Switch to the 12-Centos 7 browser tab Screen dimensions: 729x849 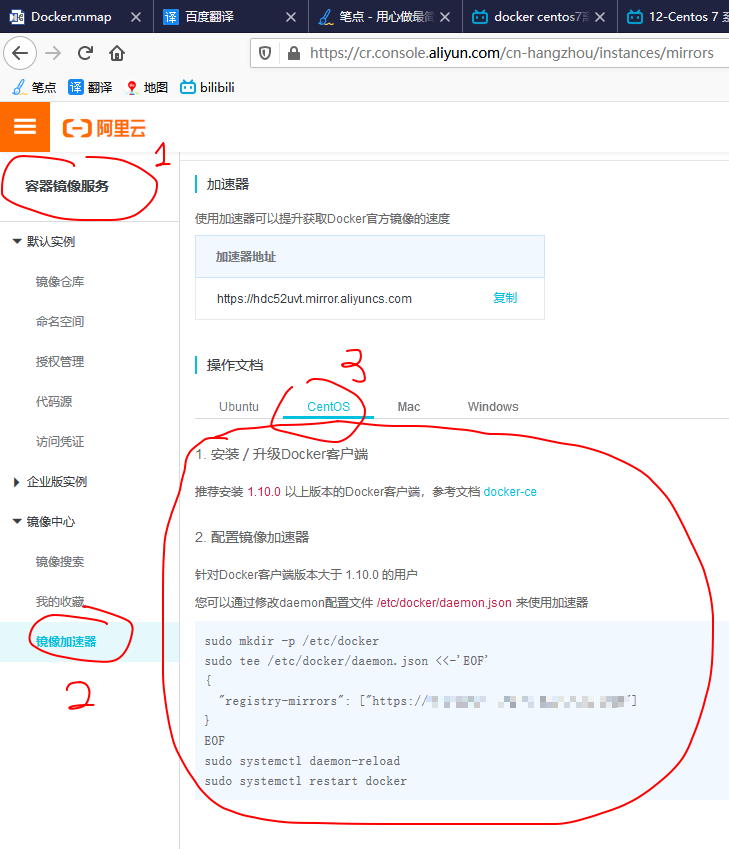click(x=674, y=17)
